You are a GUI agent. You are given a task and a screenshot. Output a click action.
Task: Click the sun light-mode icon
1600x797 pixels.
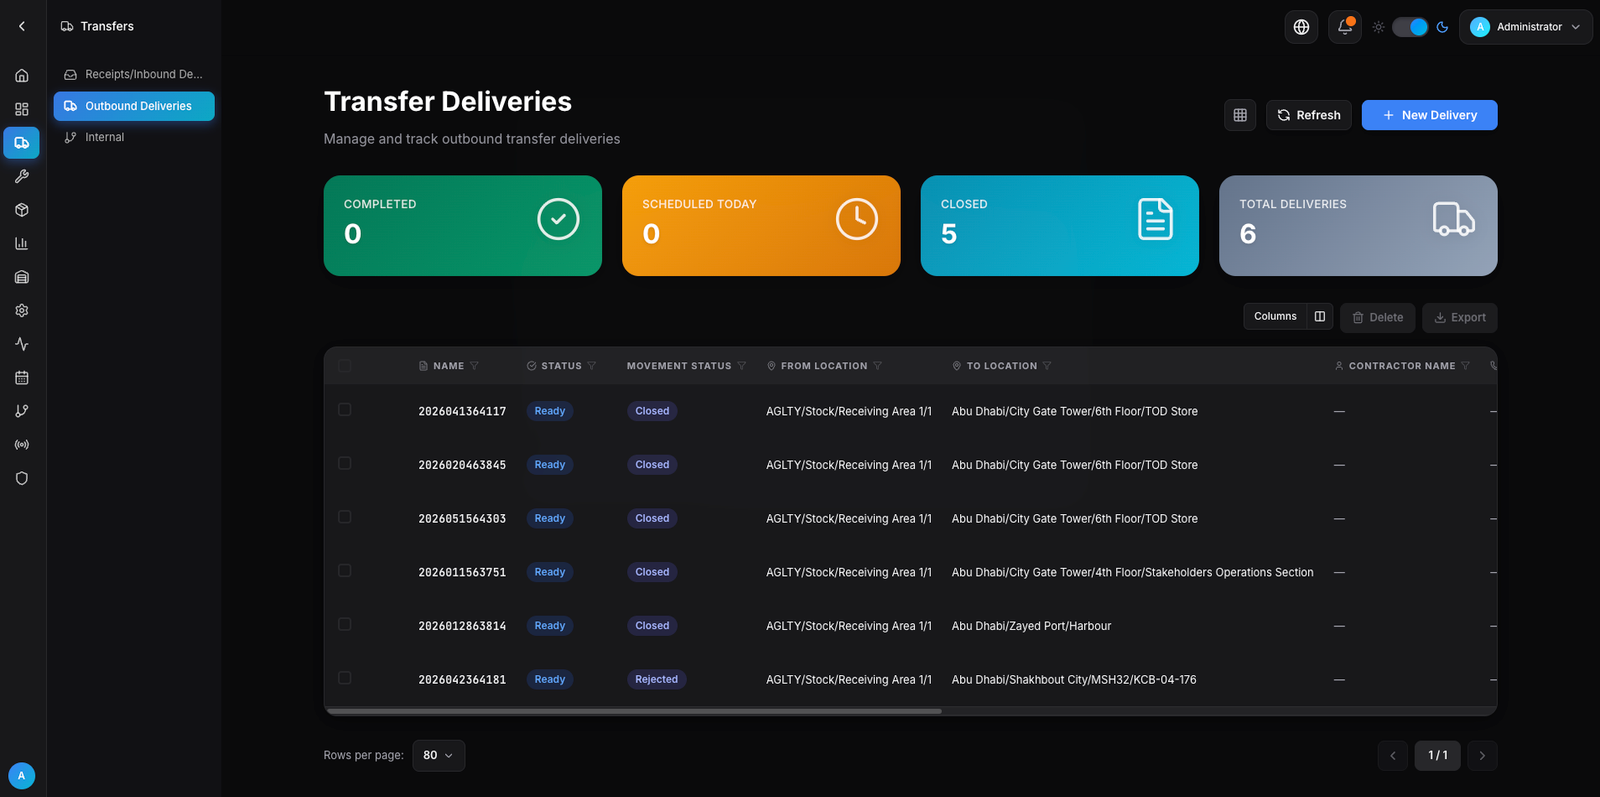pos(1379,27)
